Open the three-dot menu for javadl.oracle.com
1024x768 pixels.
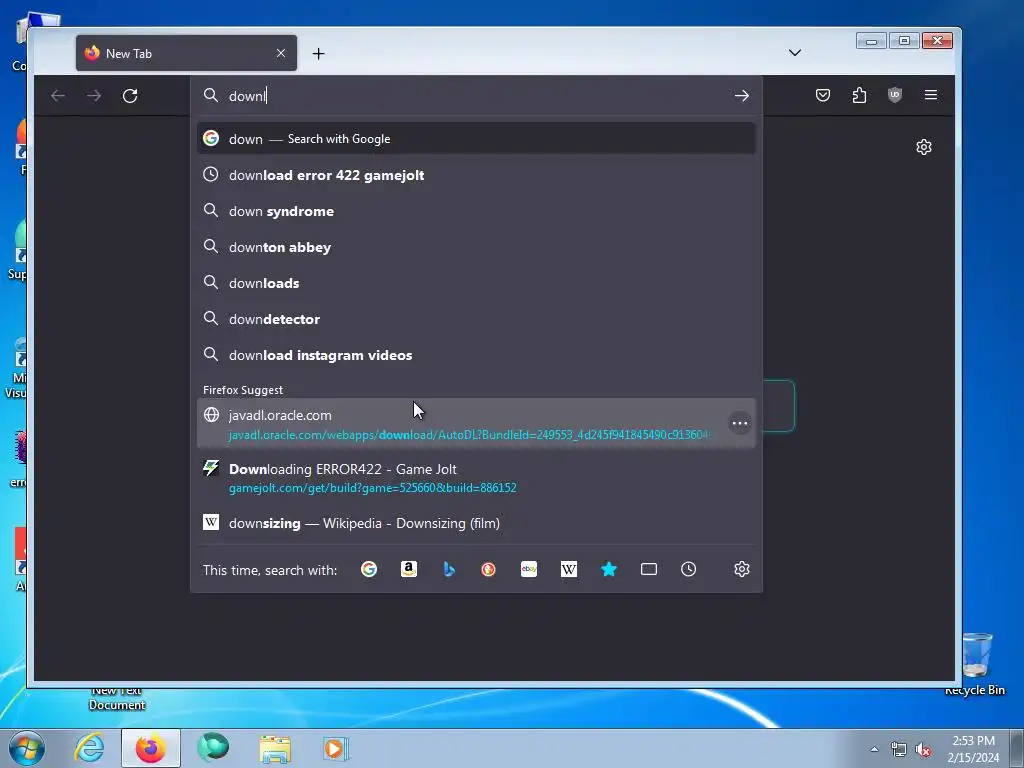point(739,423)
